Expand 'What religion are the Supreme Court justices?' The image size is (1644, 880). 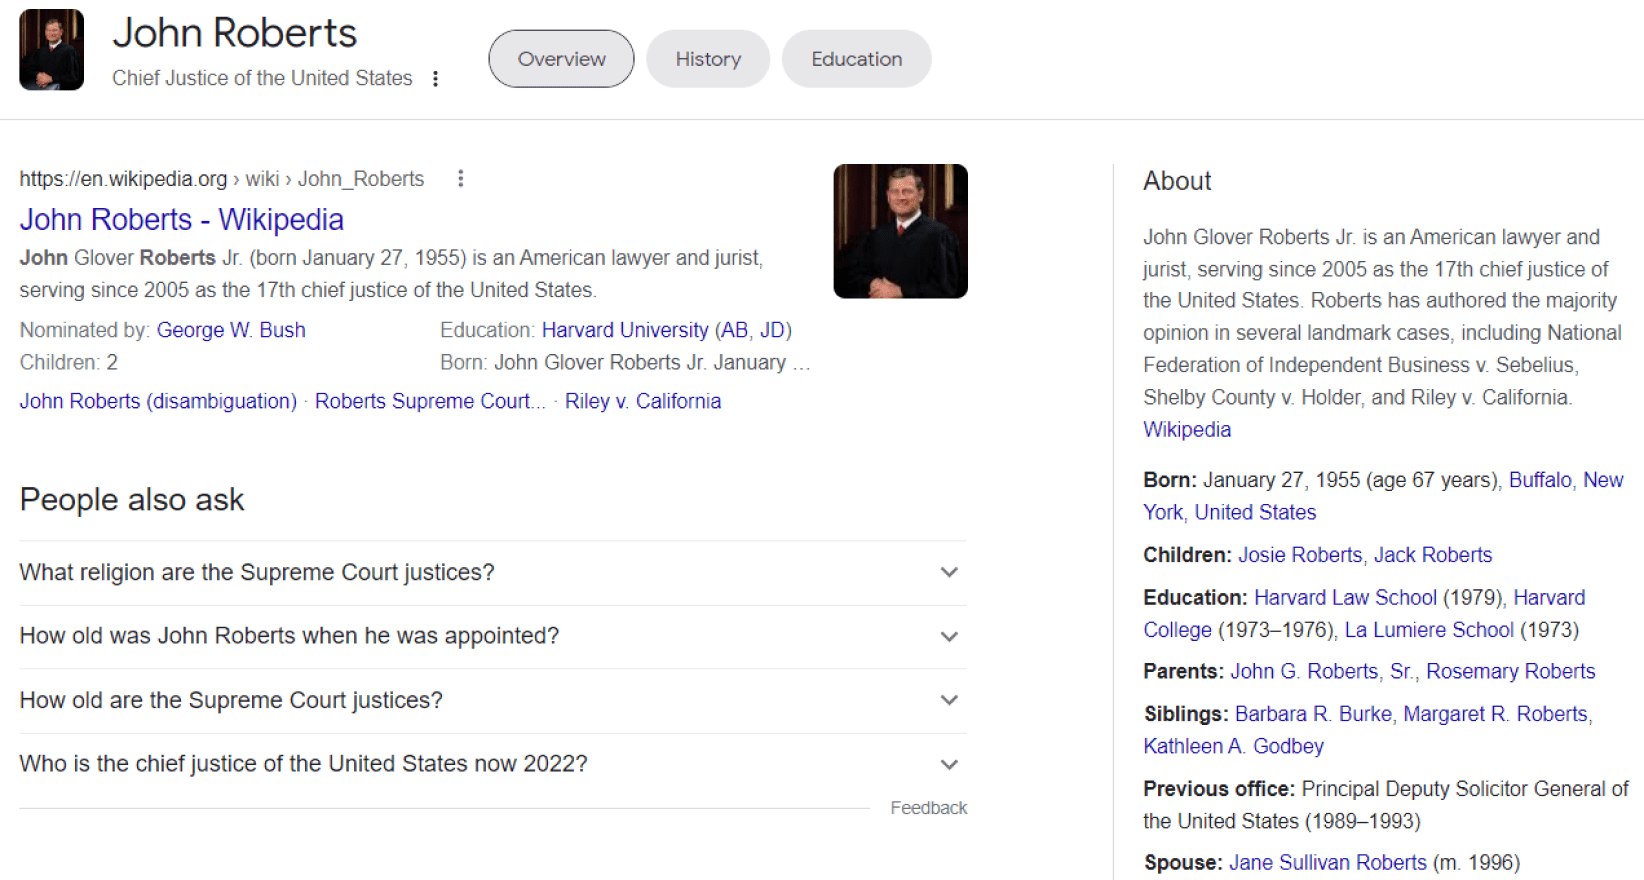pyautogui.click(x=493, y=573)
